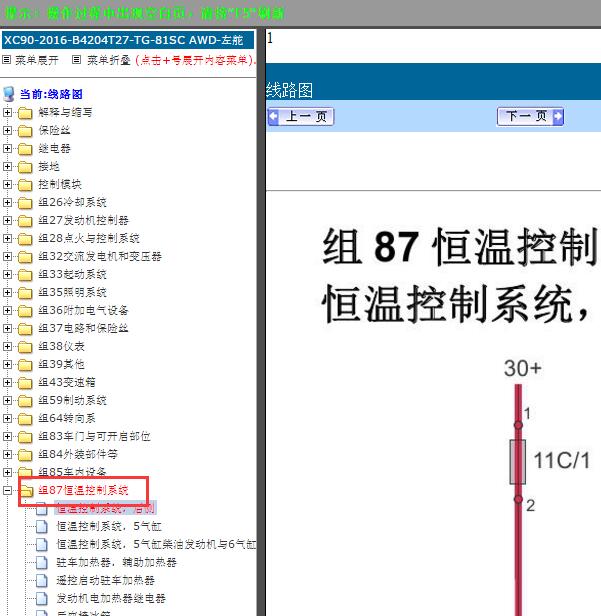Click the 组64转向系 folder icon
The height and width of the screenshot is (616, 601).
pyautogui.click(x=25, y=419)
